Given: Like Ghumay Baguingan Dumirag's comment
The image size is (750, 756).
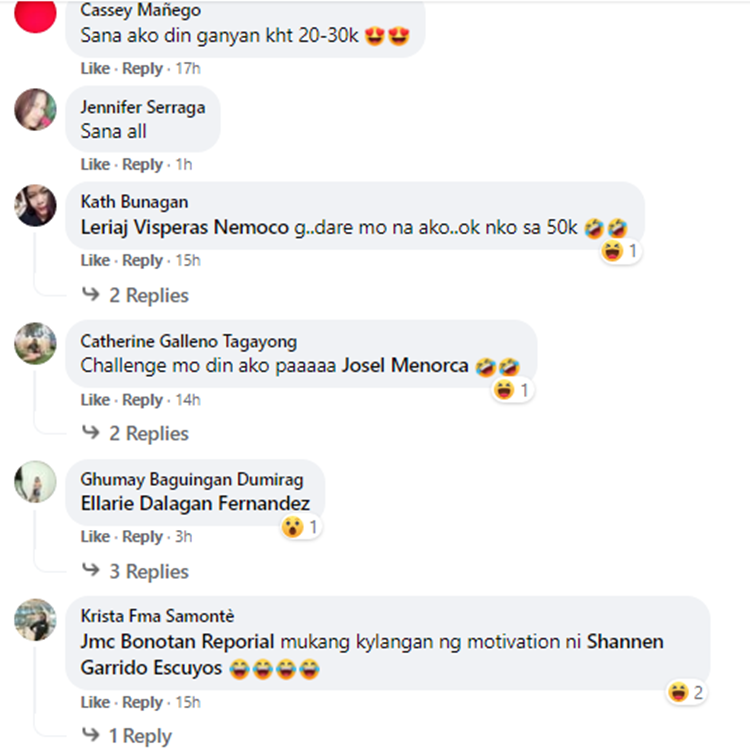Looking at the screenshot, I should [x=95, y=537].
